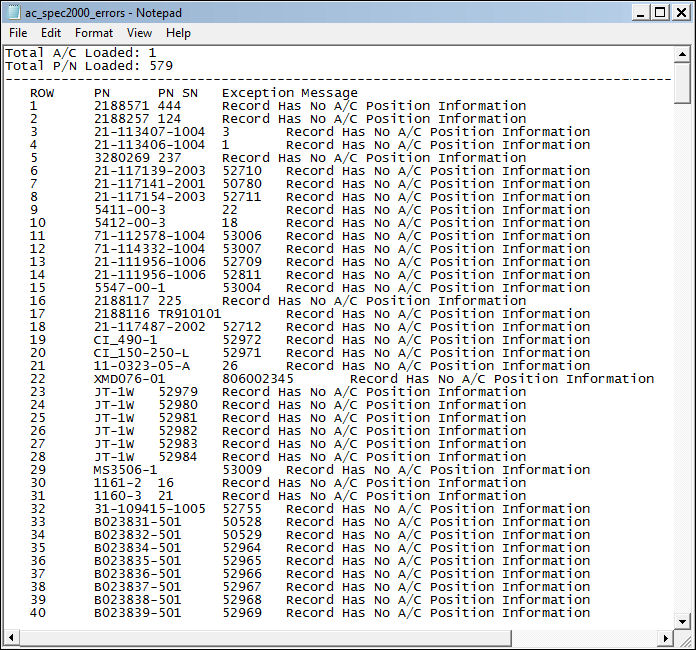This screenshot has width=696, height=650.
Task: Click the horizontal scrollbar thumb
Action: [x=265, y=638]
